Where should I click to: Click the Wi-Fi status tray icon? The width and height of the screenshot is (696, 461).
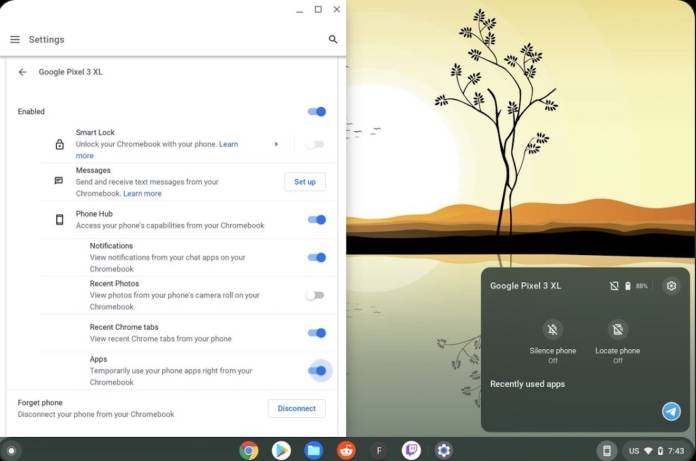tap(648, 451)
